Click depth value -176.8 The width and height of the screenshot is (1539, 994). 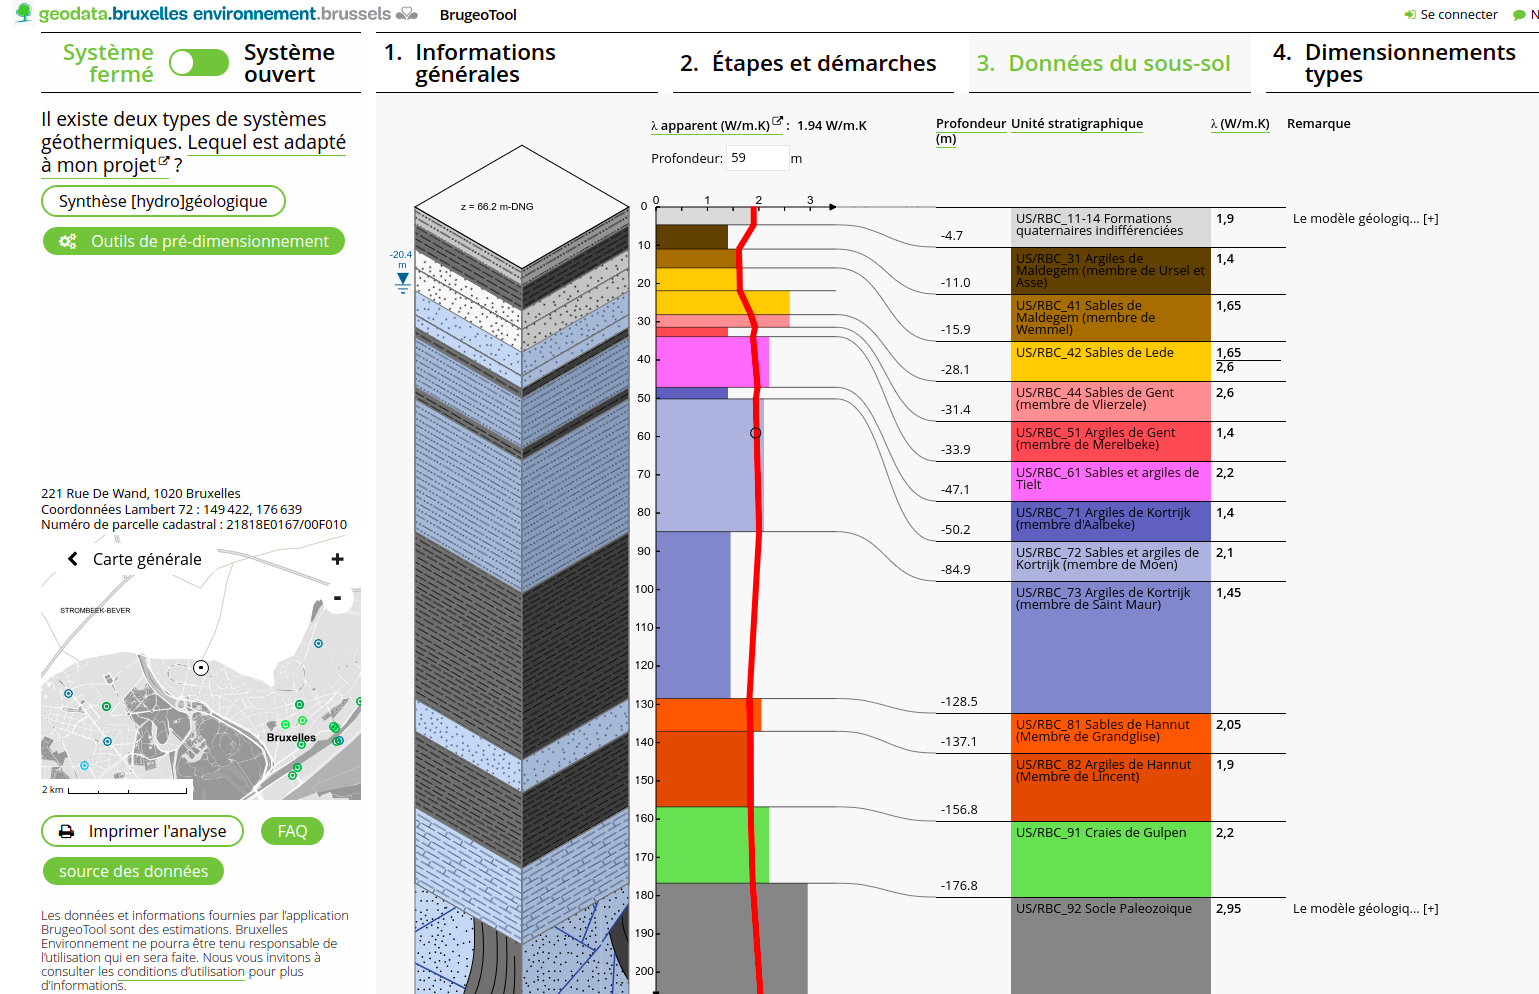point(959,886)
